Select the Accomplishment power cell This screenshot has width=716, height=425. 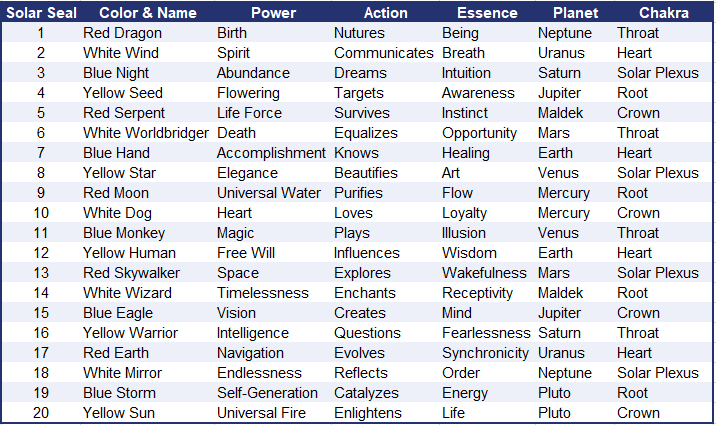point(271,153)
